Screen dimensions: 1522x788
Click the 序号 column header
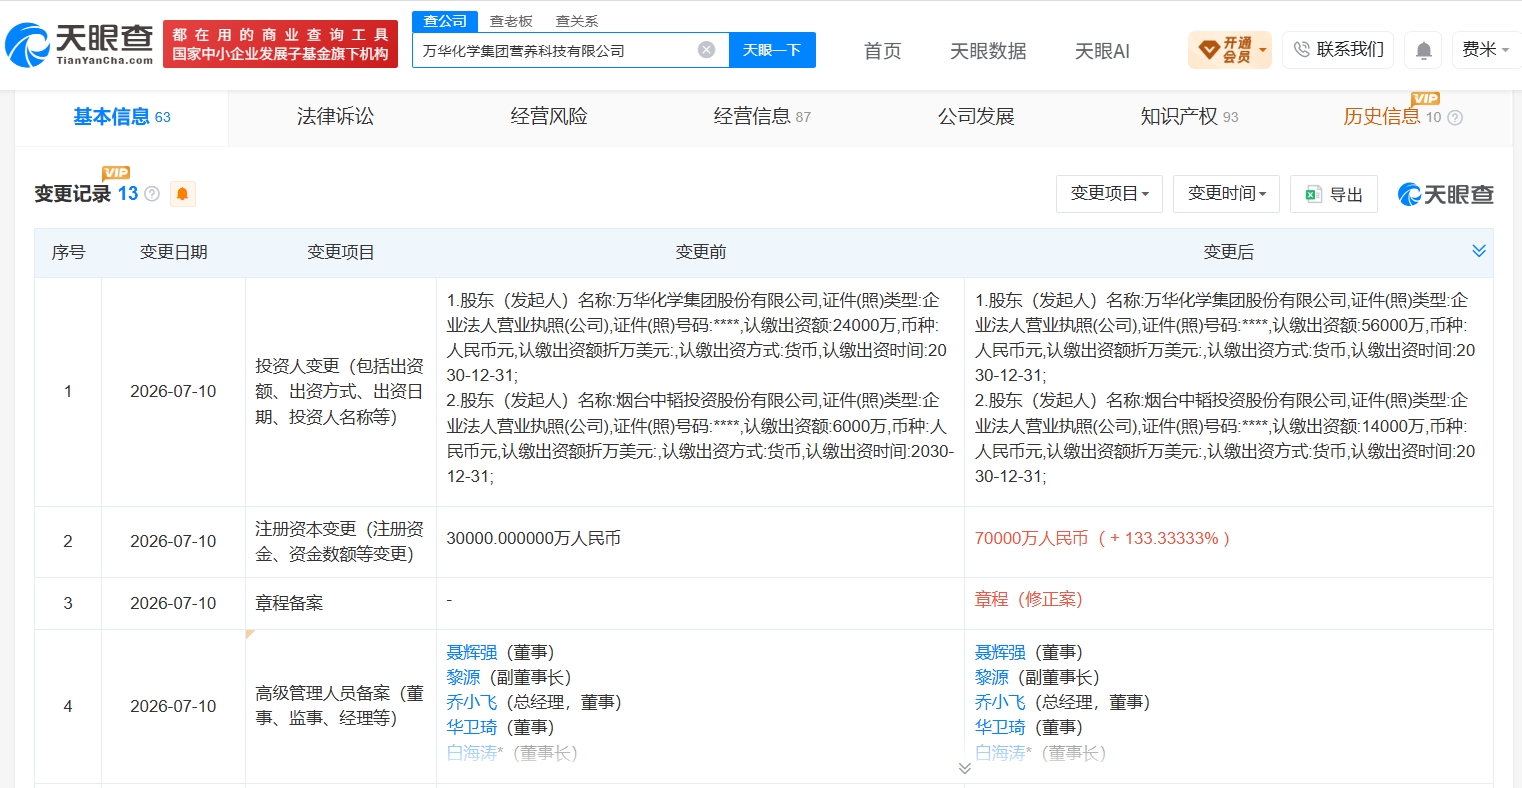68,252
